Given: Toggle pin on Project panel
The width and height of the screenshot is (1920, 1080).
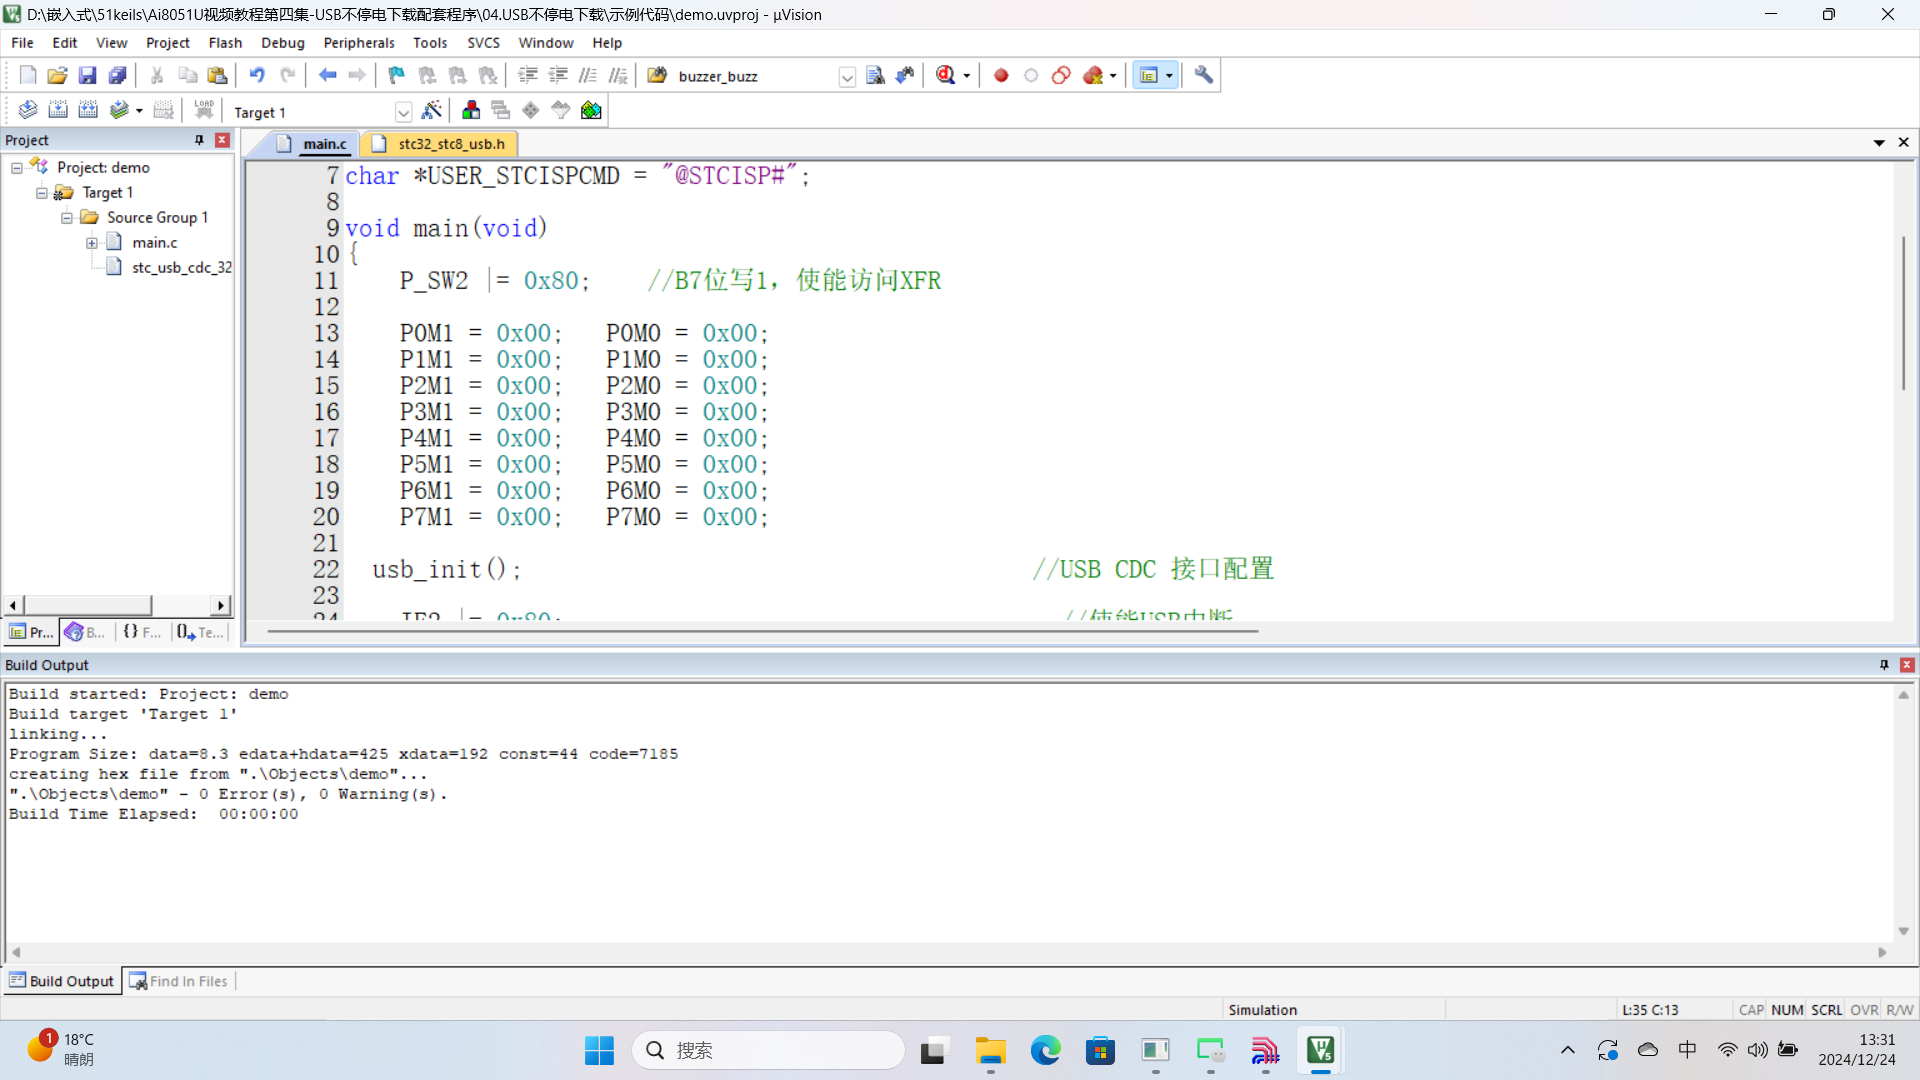Looking at the screenshot, I should pyautogui.click(x=199, y=140).
